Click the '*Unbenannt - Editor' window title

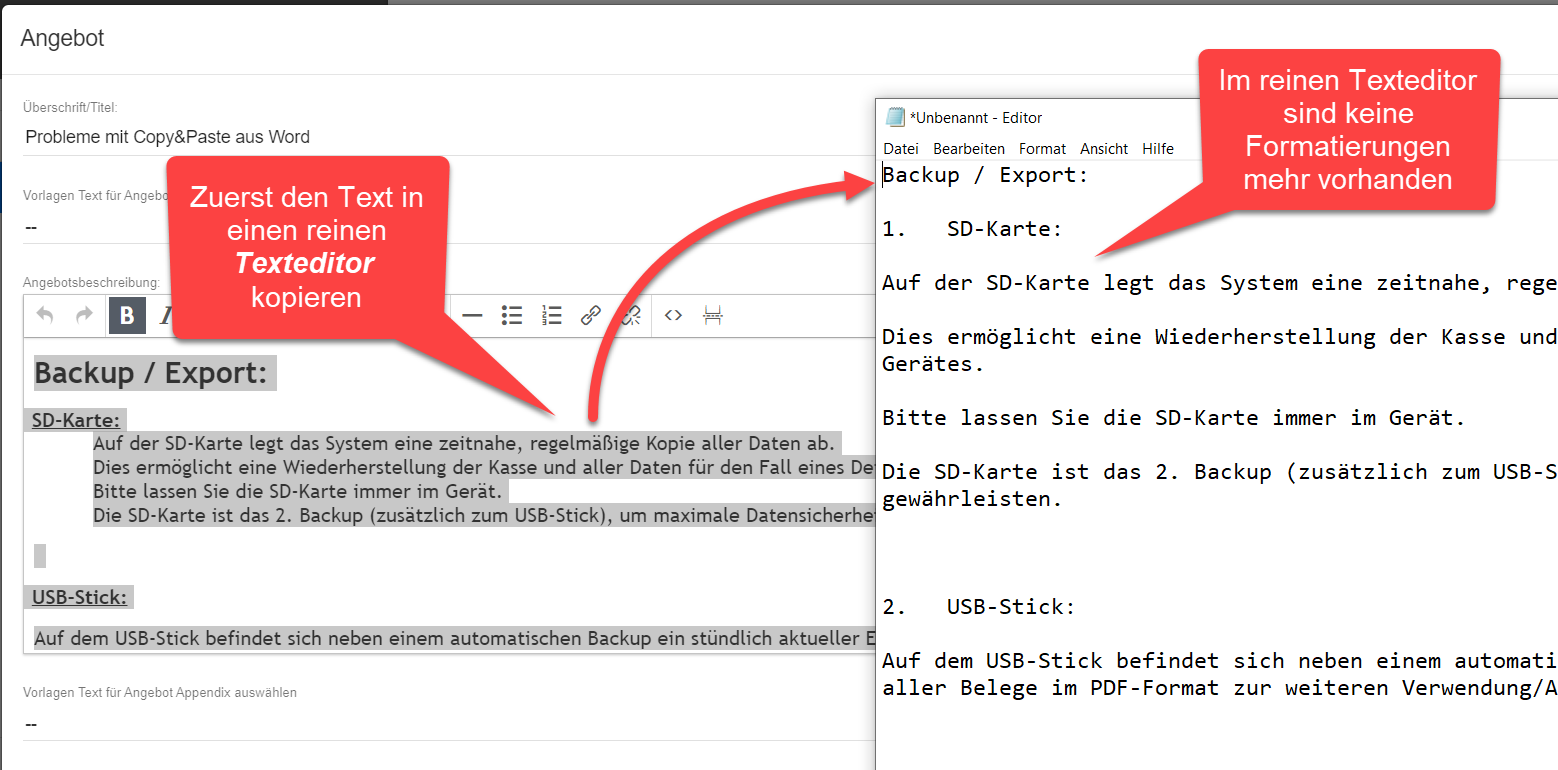[x=976, y=118]
